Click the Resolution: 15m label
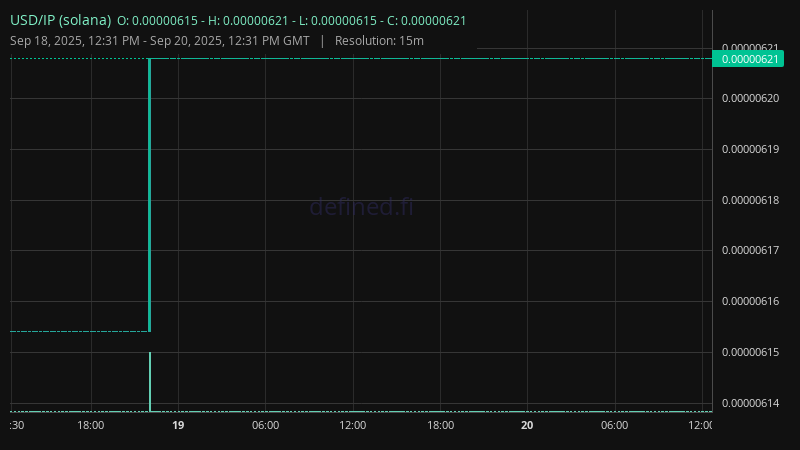 [x=379, y=41]
